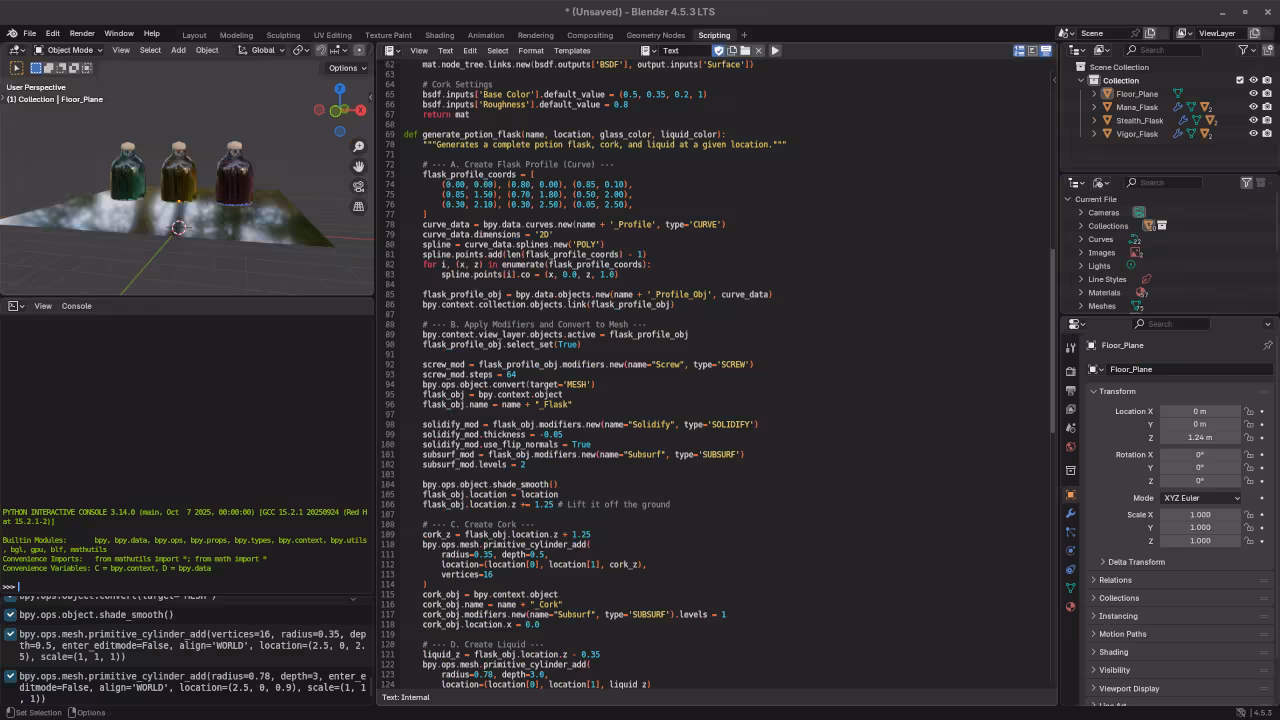This screenshot has height=720, width=1280.
Task: Open the Mode dropdown showing XYZ Euler
Action: click(1200, 498)
